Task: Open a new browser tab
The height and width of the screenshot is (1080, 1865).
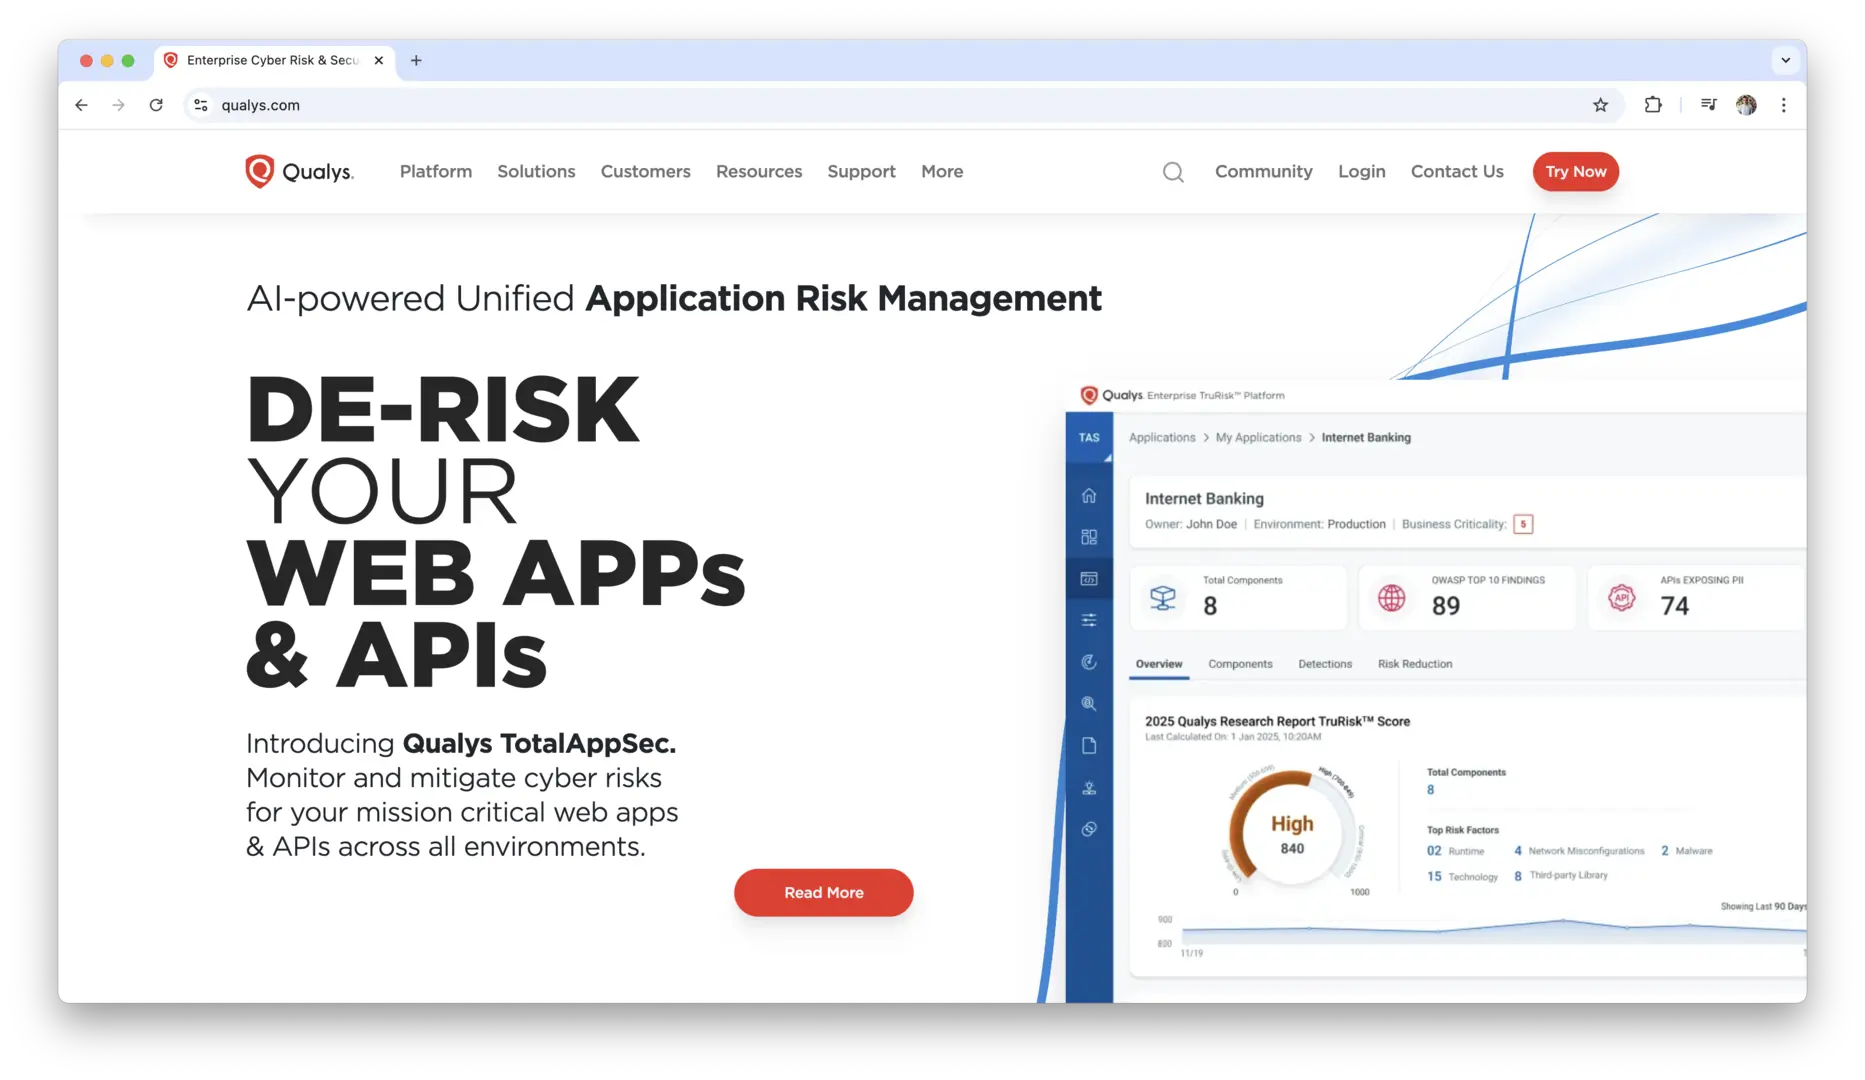Action: 416,60
